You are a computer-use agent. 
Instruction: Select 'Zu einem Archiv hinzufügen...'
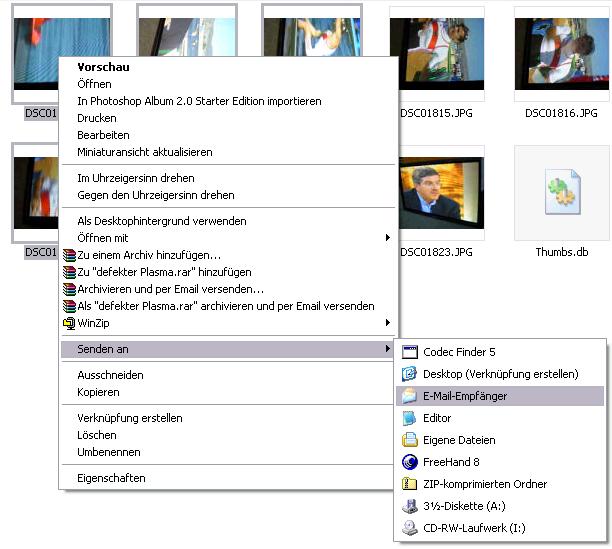coord(228,255)
